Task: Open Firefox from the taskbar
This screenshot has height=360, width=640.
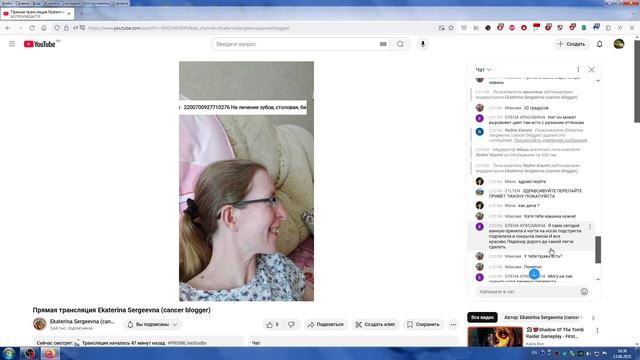Action: tap(50, 353)
